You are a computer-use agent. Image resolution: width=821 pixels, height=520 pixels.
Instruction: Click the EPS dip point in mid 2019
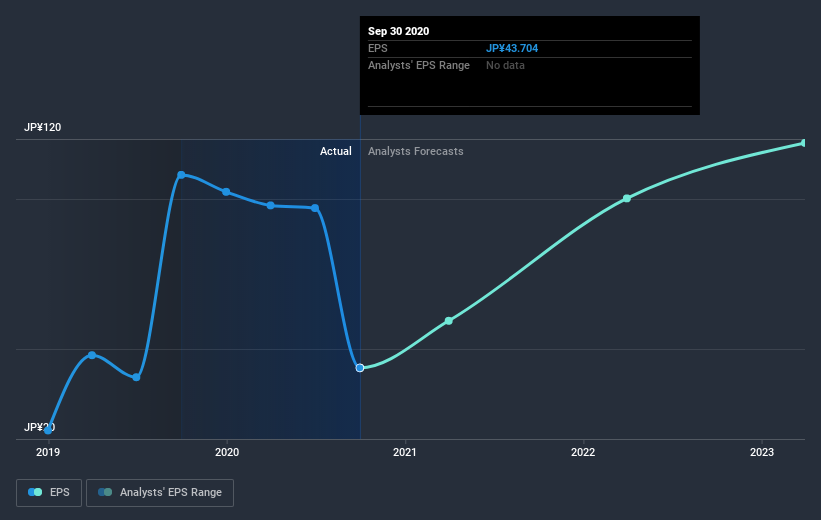point(136,378)
